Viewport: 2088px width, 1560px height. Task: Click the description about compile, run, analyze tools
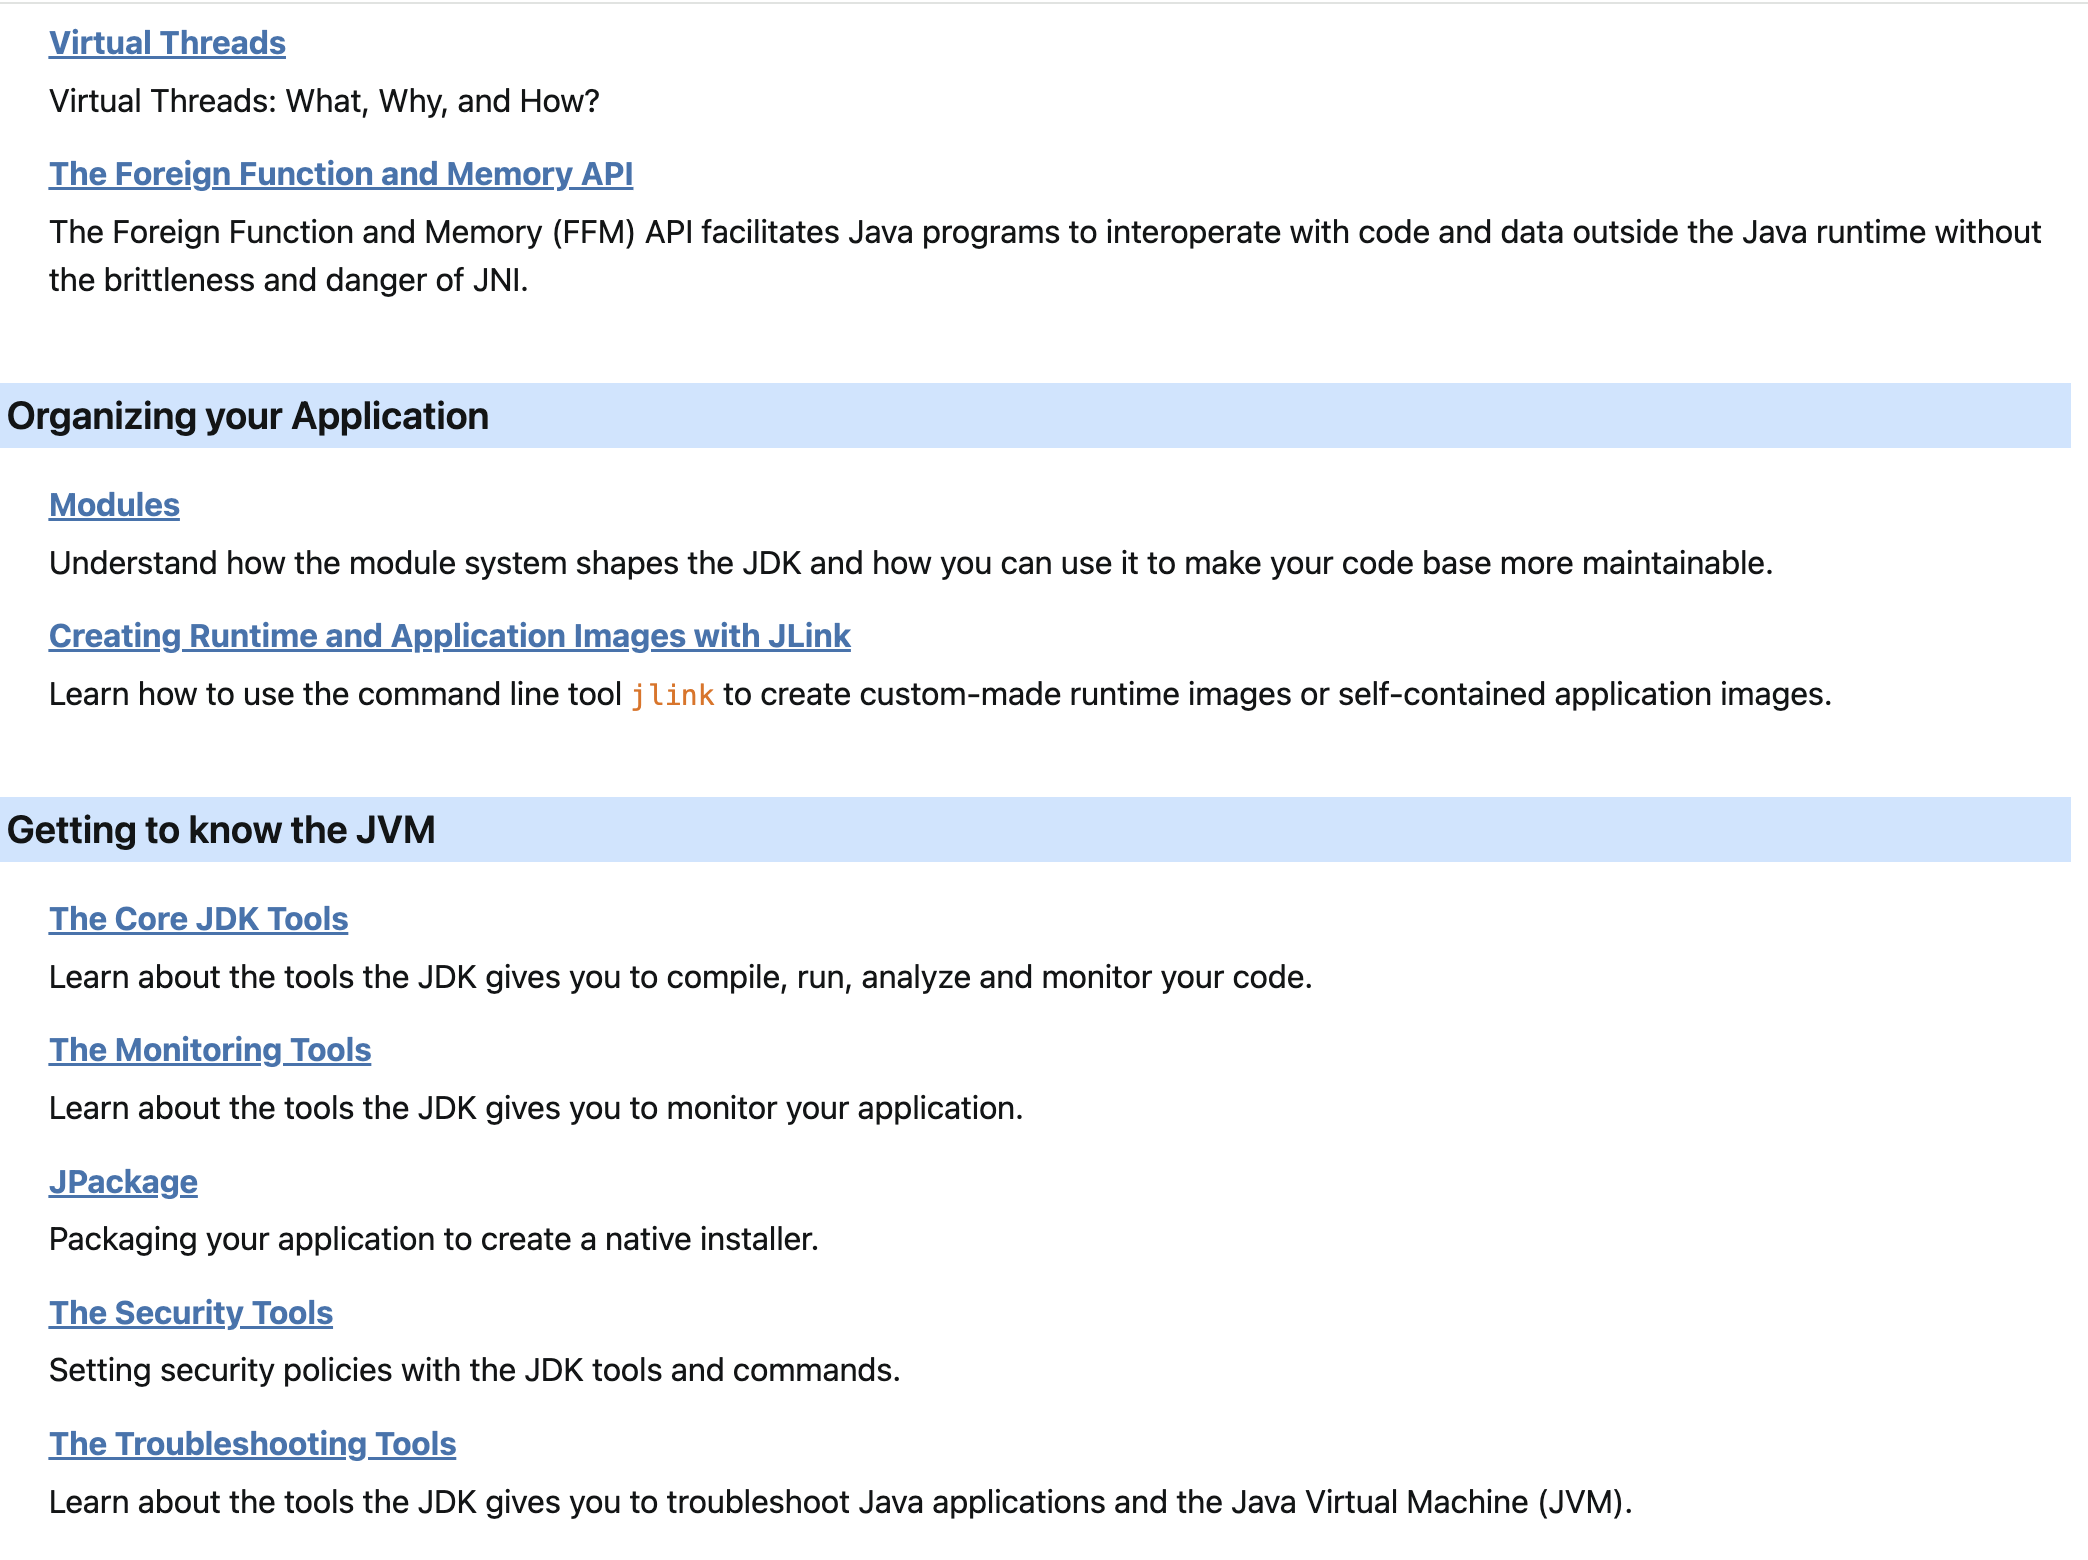click(680, 977)
